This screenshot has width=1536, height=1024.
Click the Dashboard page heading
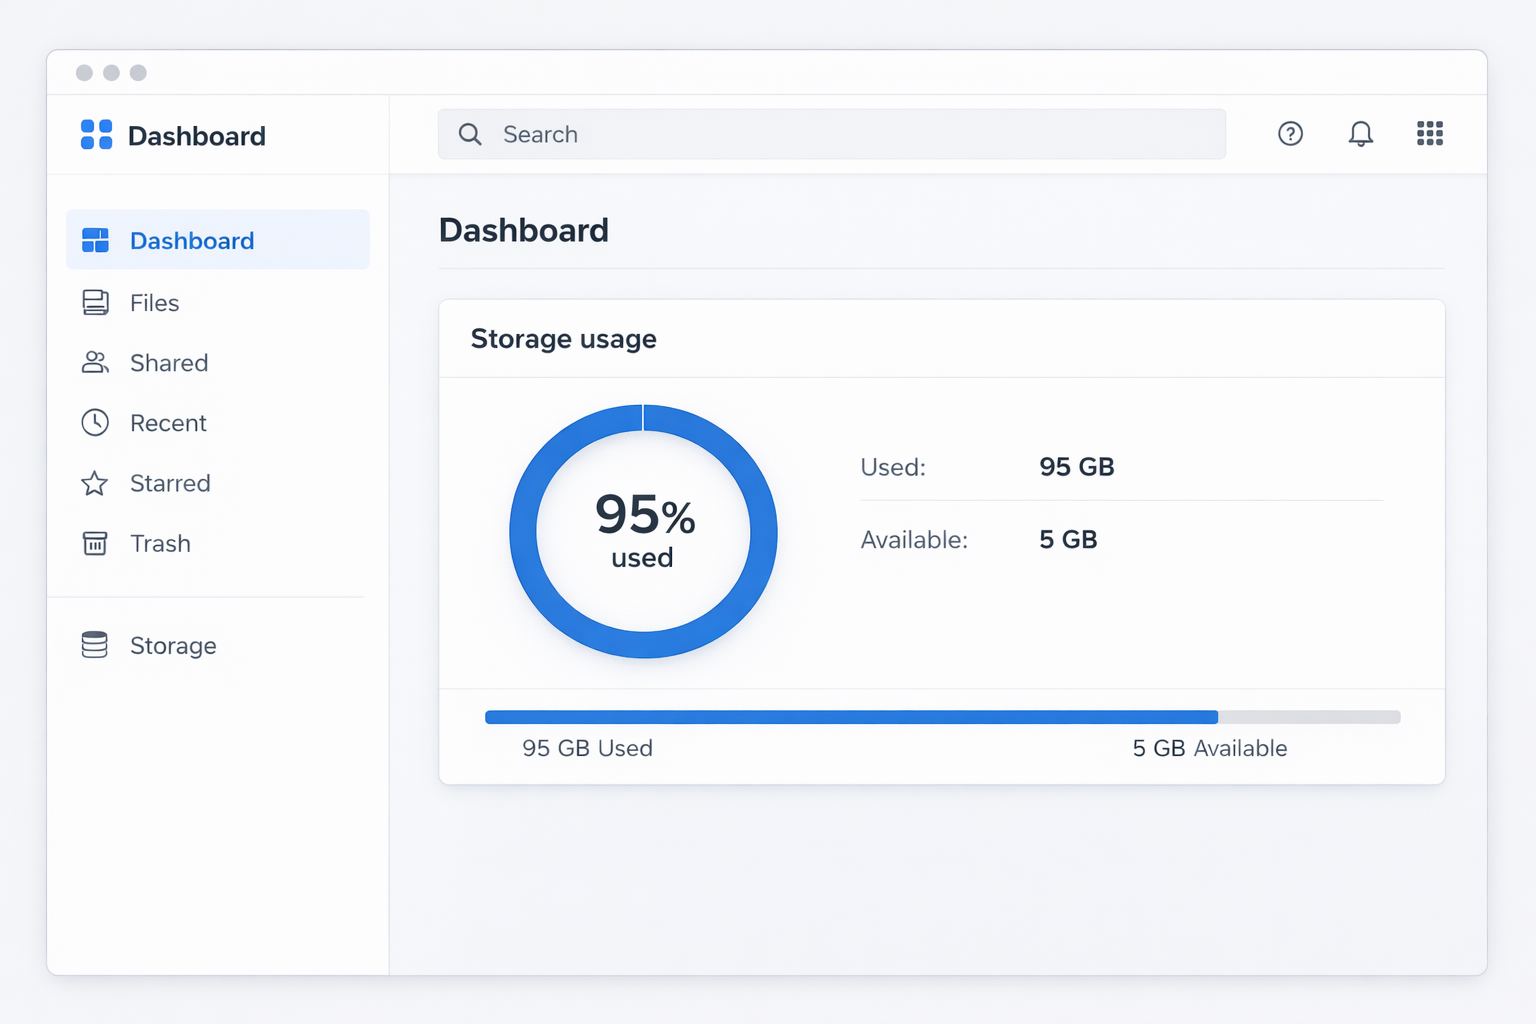524,231
